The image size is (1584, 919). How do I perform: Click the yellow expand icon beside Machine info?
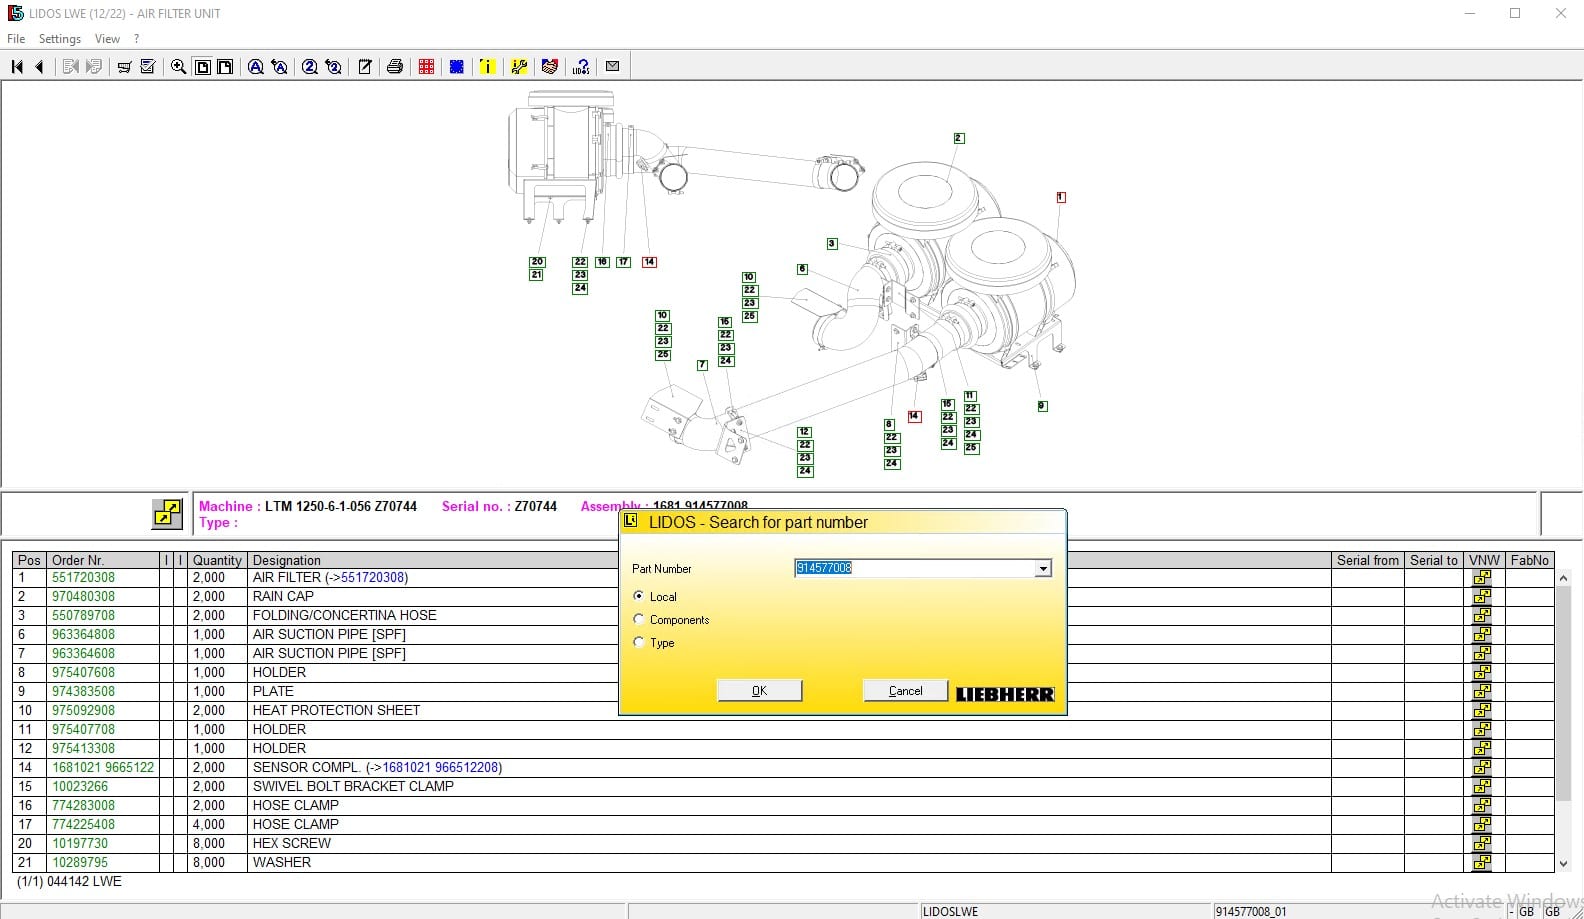167,513
